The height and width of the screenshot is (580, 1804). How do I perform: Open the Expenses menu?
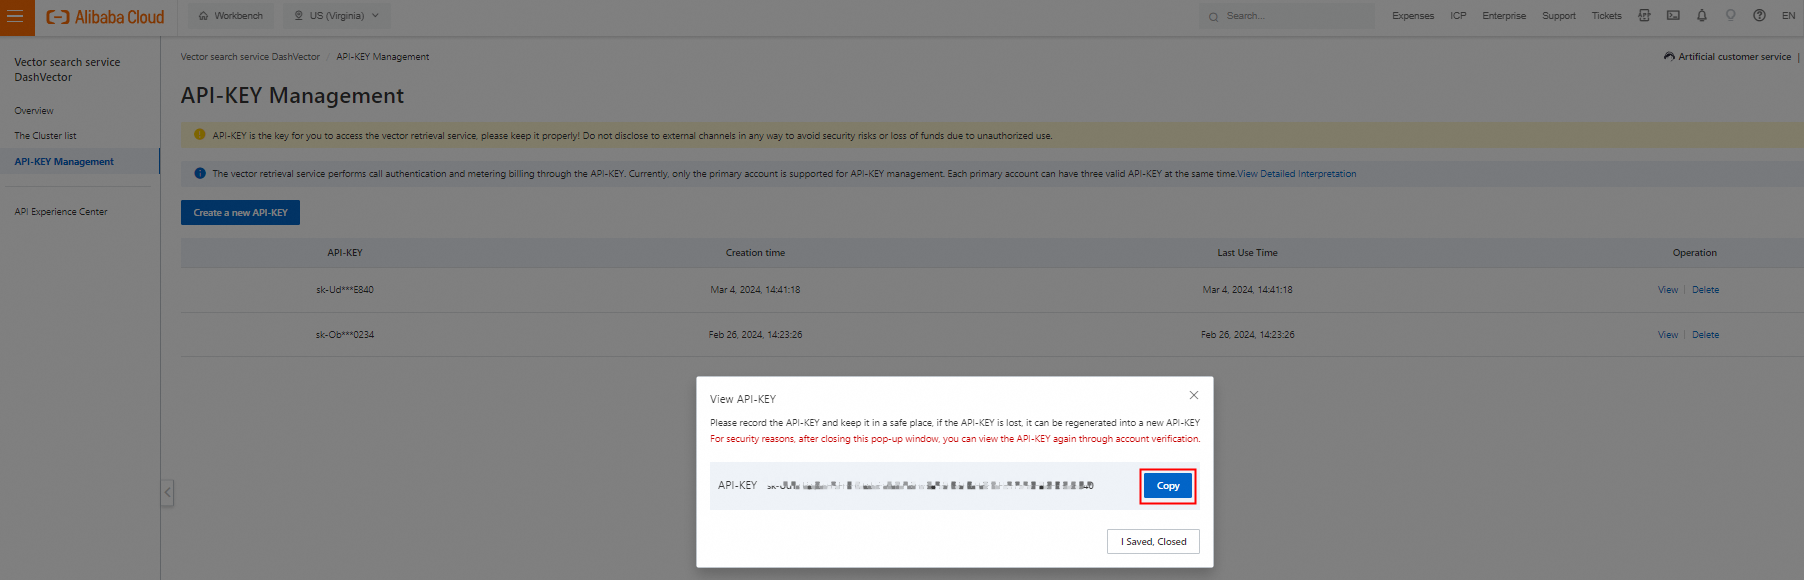1413,16
